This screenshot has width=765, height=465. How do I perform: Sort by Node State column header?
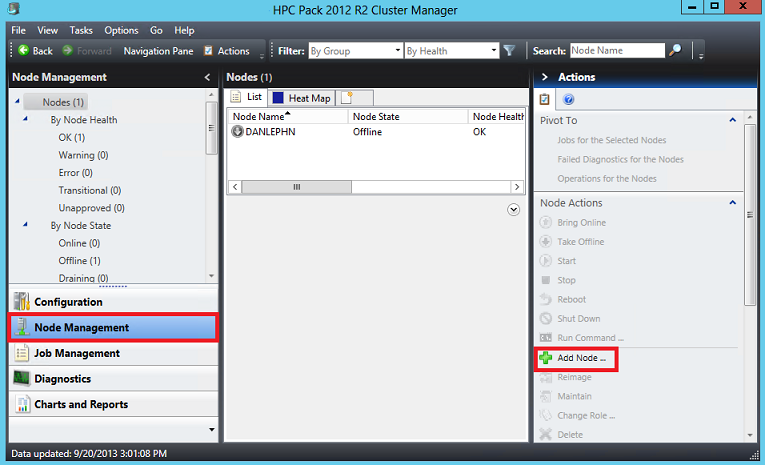point(408,116)
